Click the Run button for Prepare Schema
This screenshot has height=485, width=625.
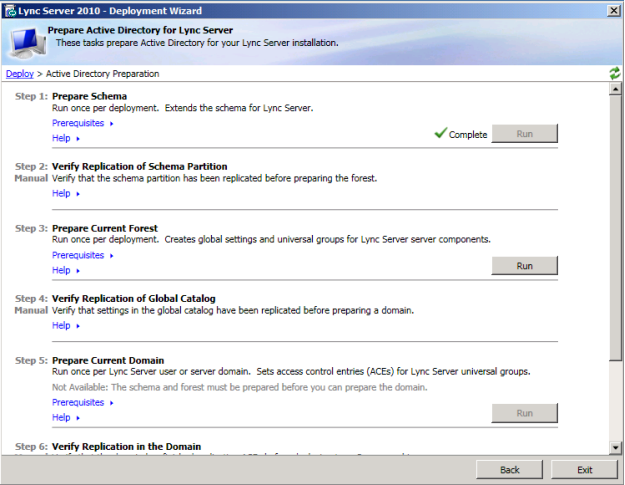point(524,134)
